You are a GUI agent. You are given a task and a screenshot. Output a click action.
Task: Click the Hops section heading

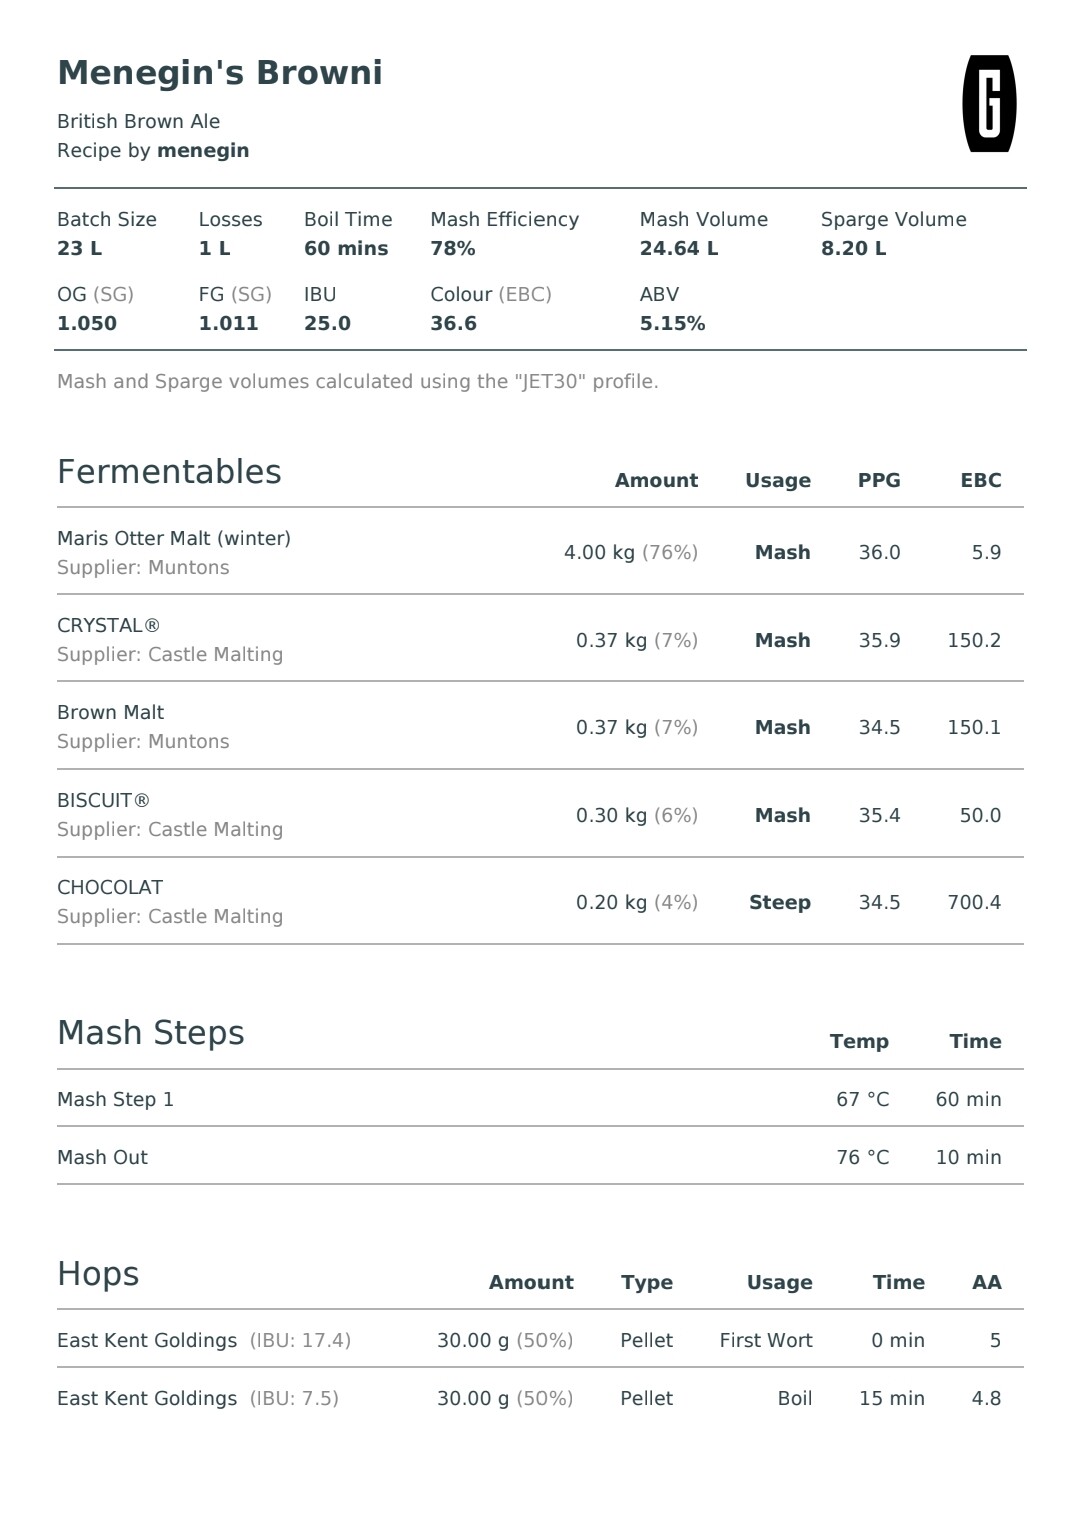(98, 1274)
